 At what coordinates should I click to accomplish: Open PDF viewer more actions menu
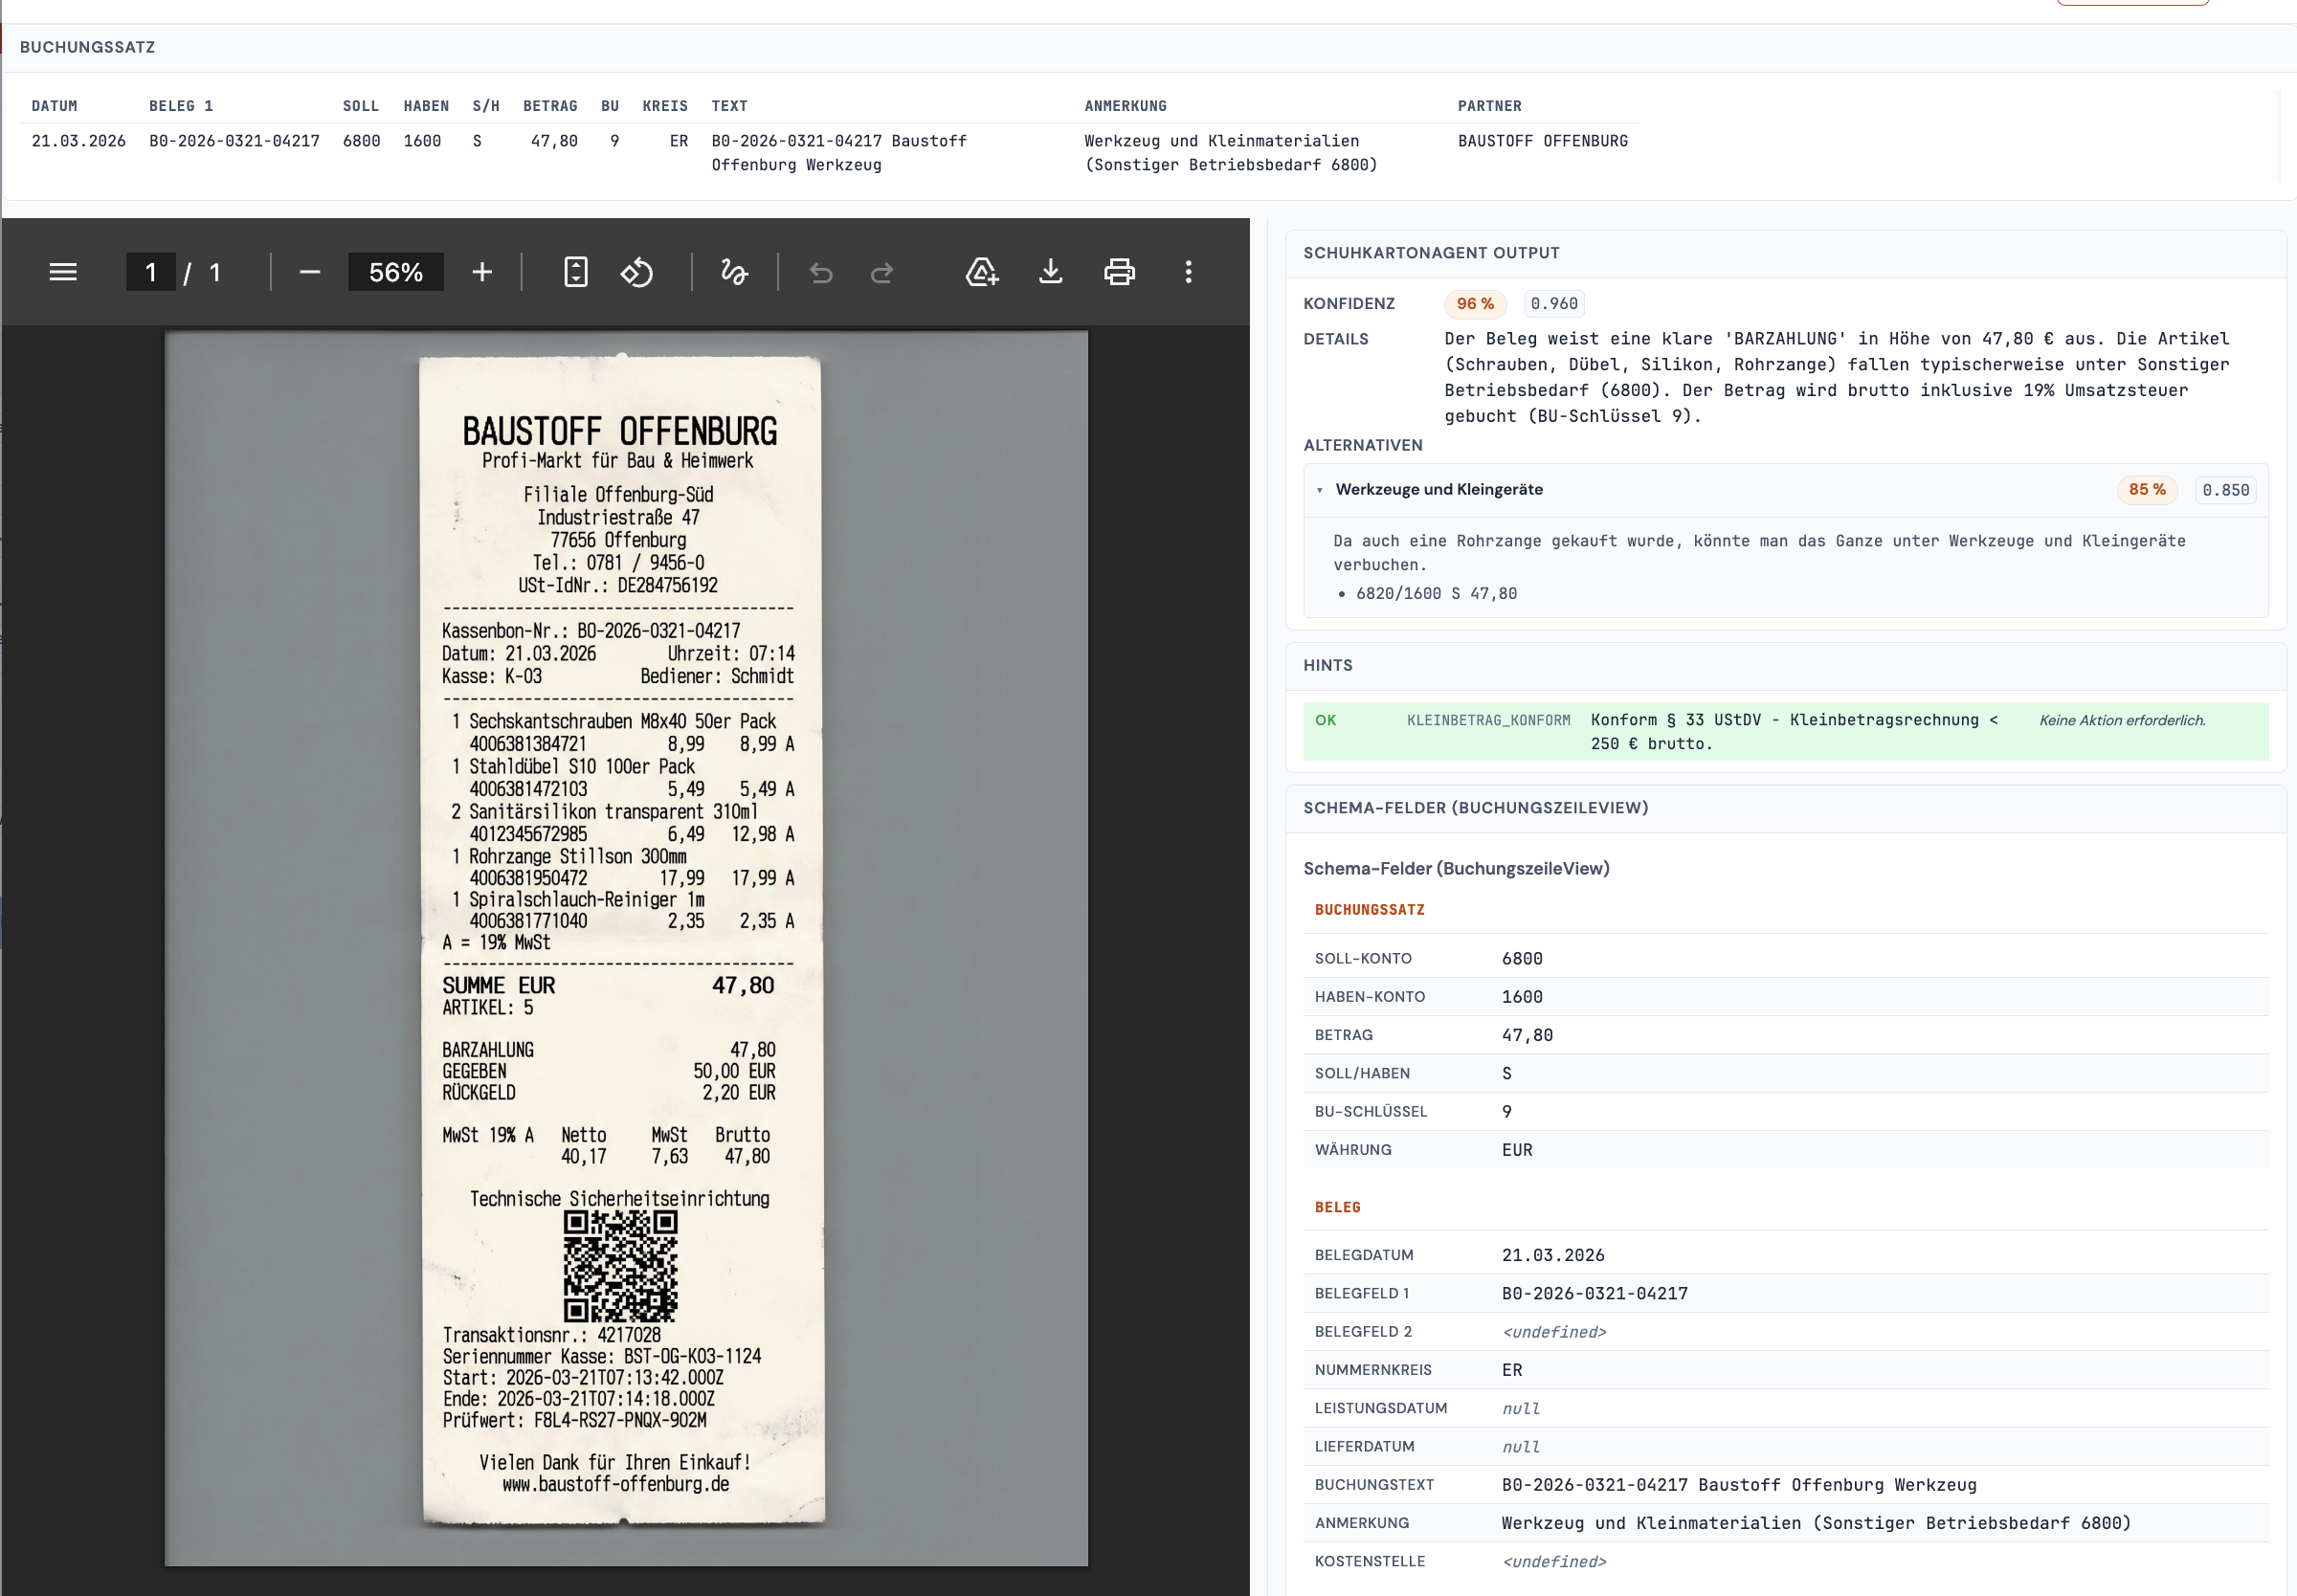(1188, 272)
